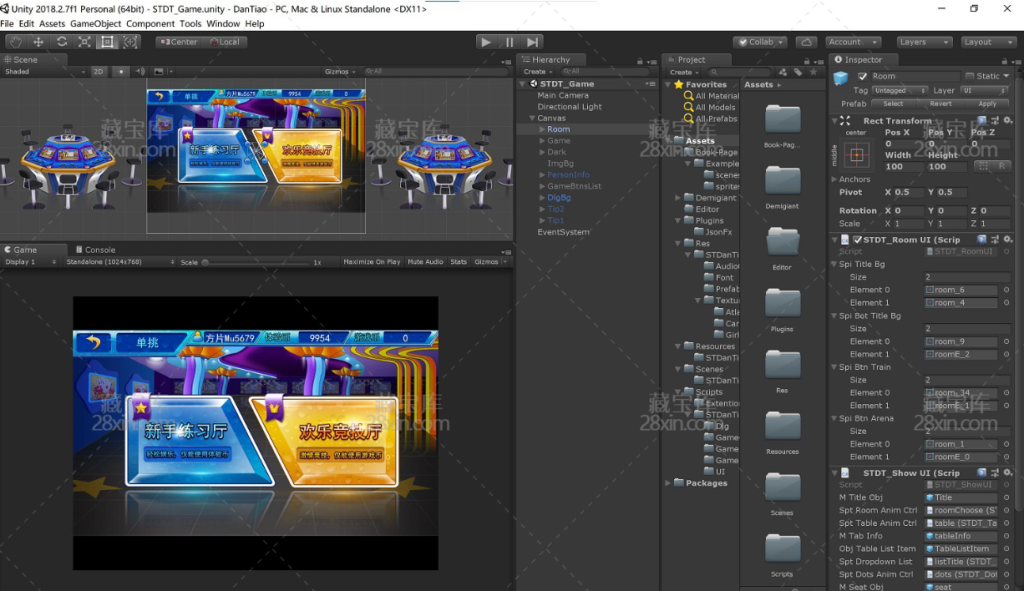Expand the Anchors section
Screen dimensions: 1024x591
tap(834, 180)
